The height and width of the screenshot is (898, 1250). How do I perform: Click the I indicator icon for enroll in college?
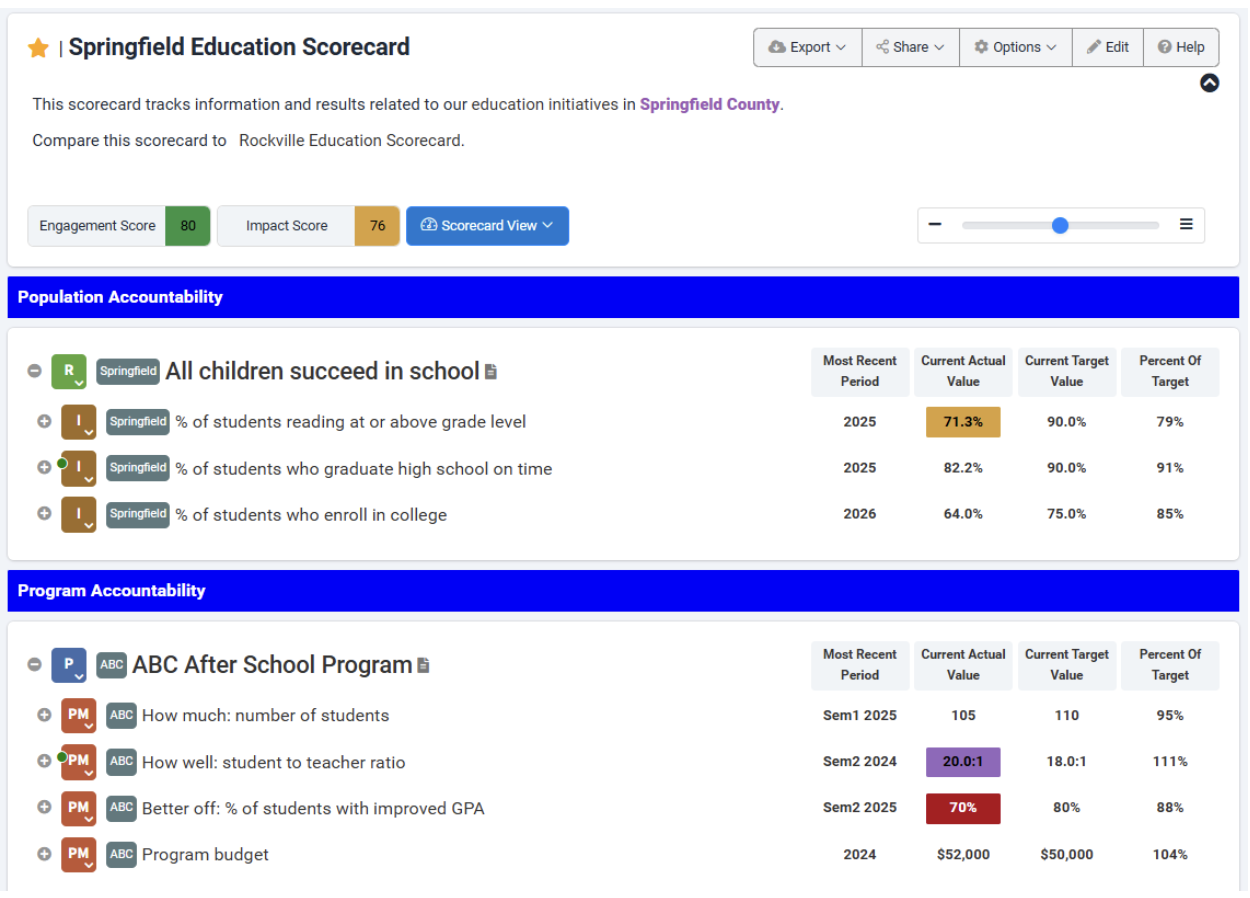click(78, 514)
